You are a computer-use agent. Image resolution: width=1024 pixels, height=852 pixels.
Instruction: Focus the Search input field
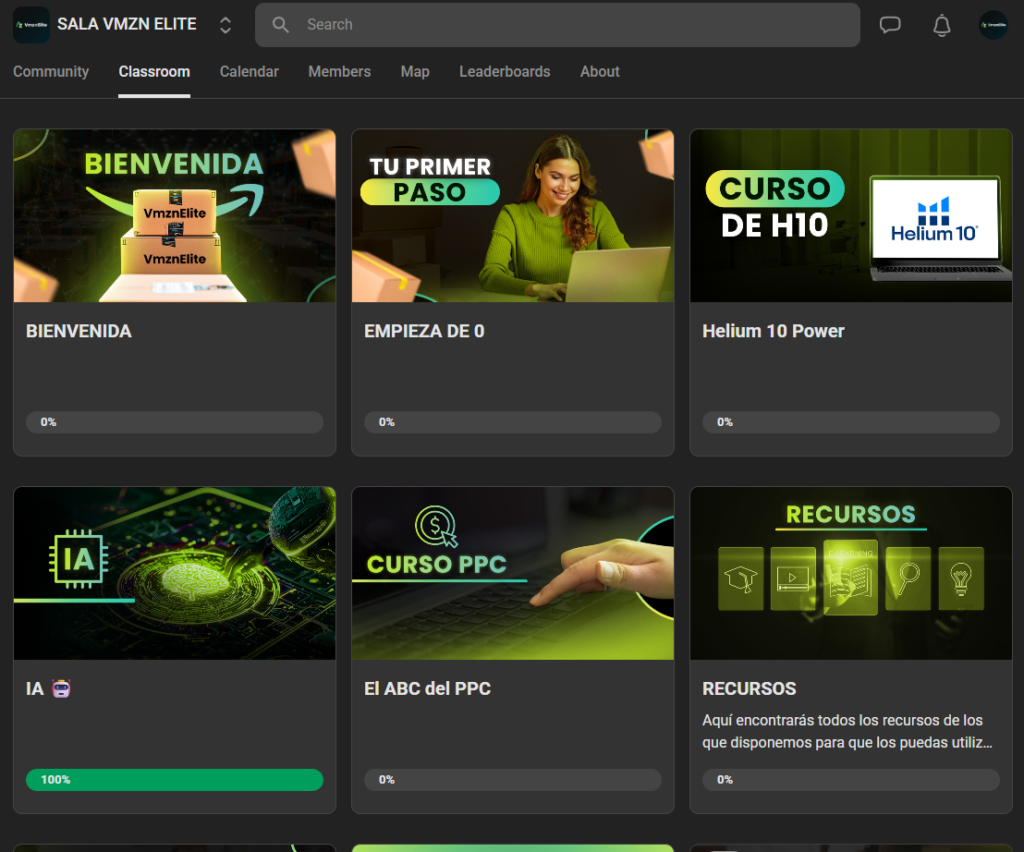click(557, 25)
